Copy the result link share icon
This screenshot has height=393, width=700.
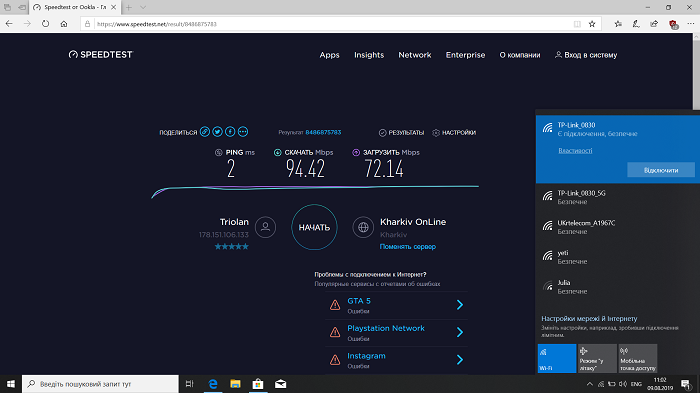(205, 132)
